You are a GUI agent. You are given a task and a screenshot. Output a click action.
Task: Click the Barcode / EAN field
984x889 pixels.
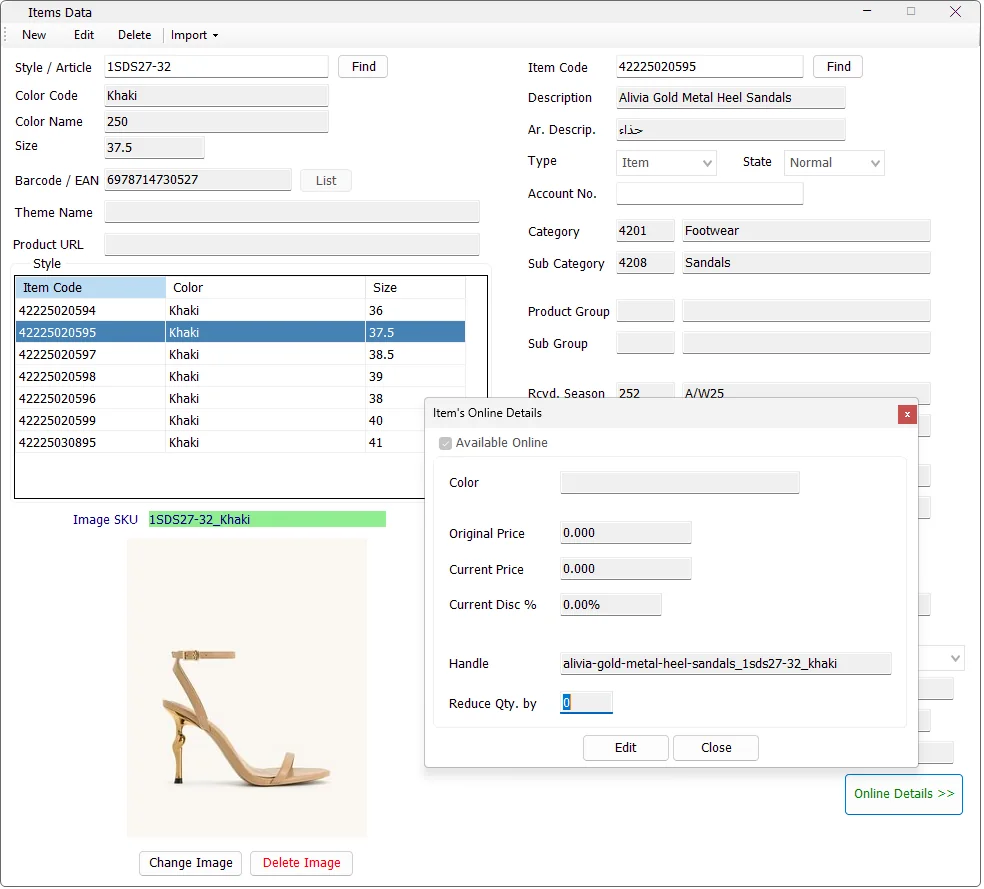pyautogui.click(x=198, y=180)
